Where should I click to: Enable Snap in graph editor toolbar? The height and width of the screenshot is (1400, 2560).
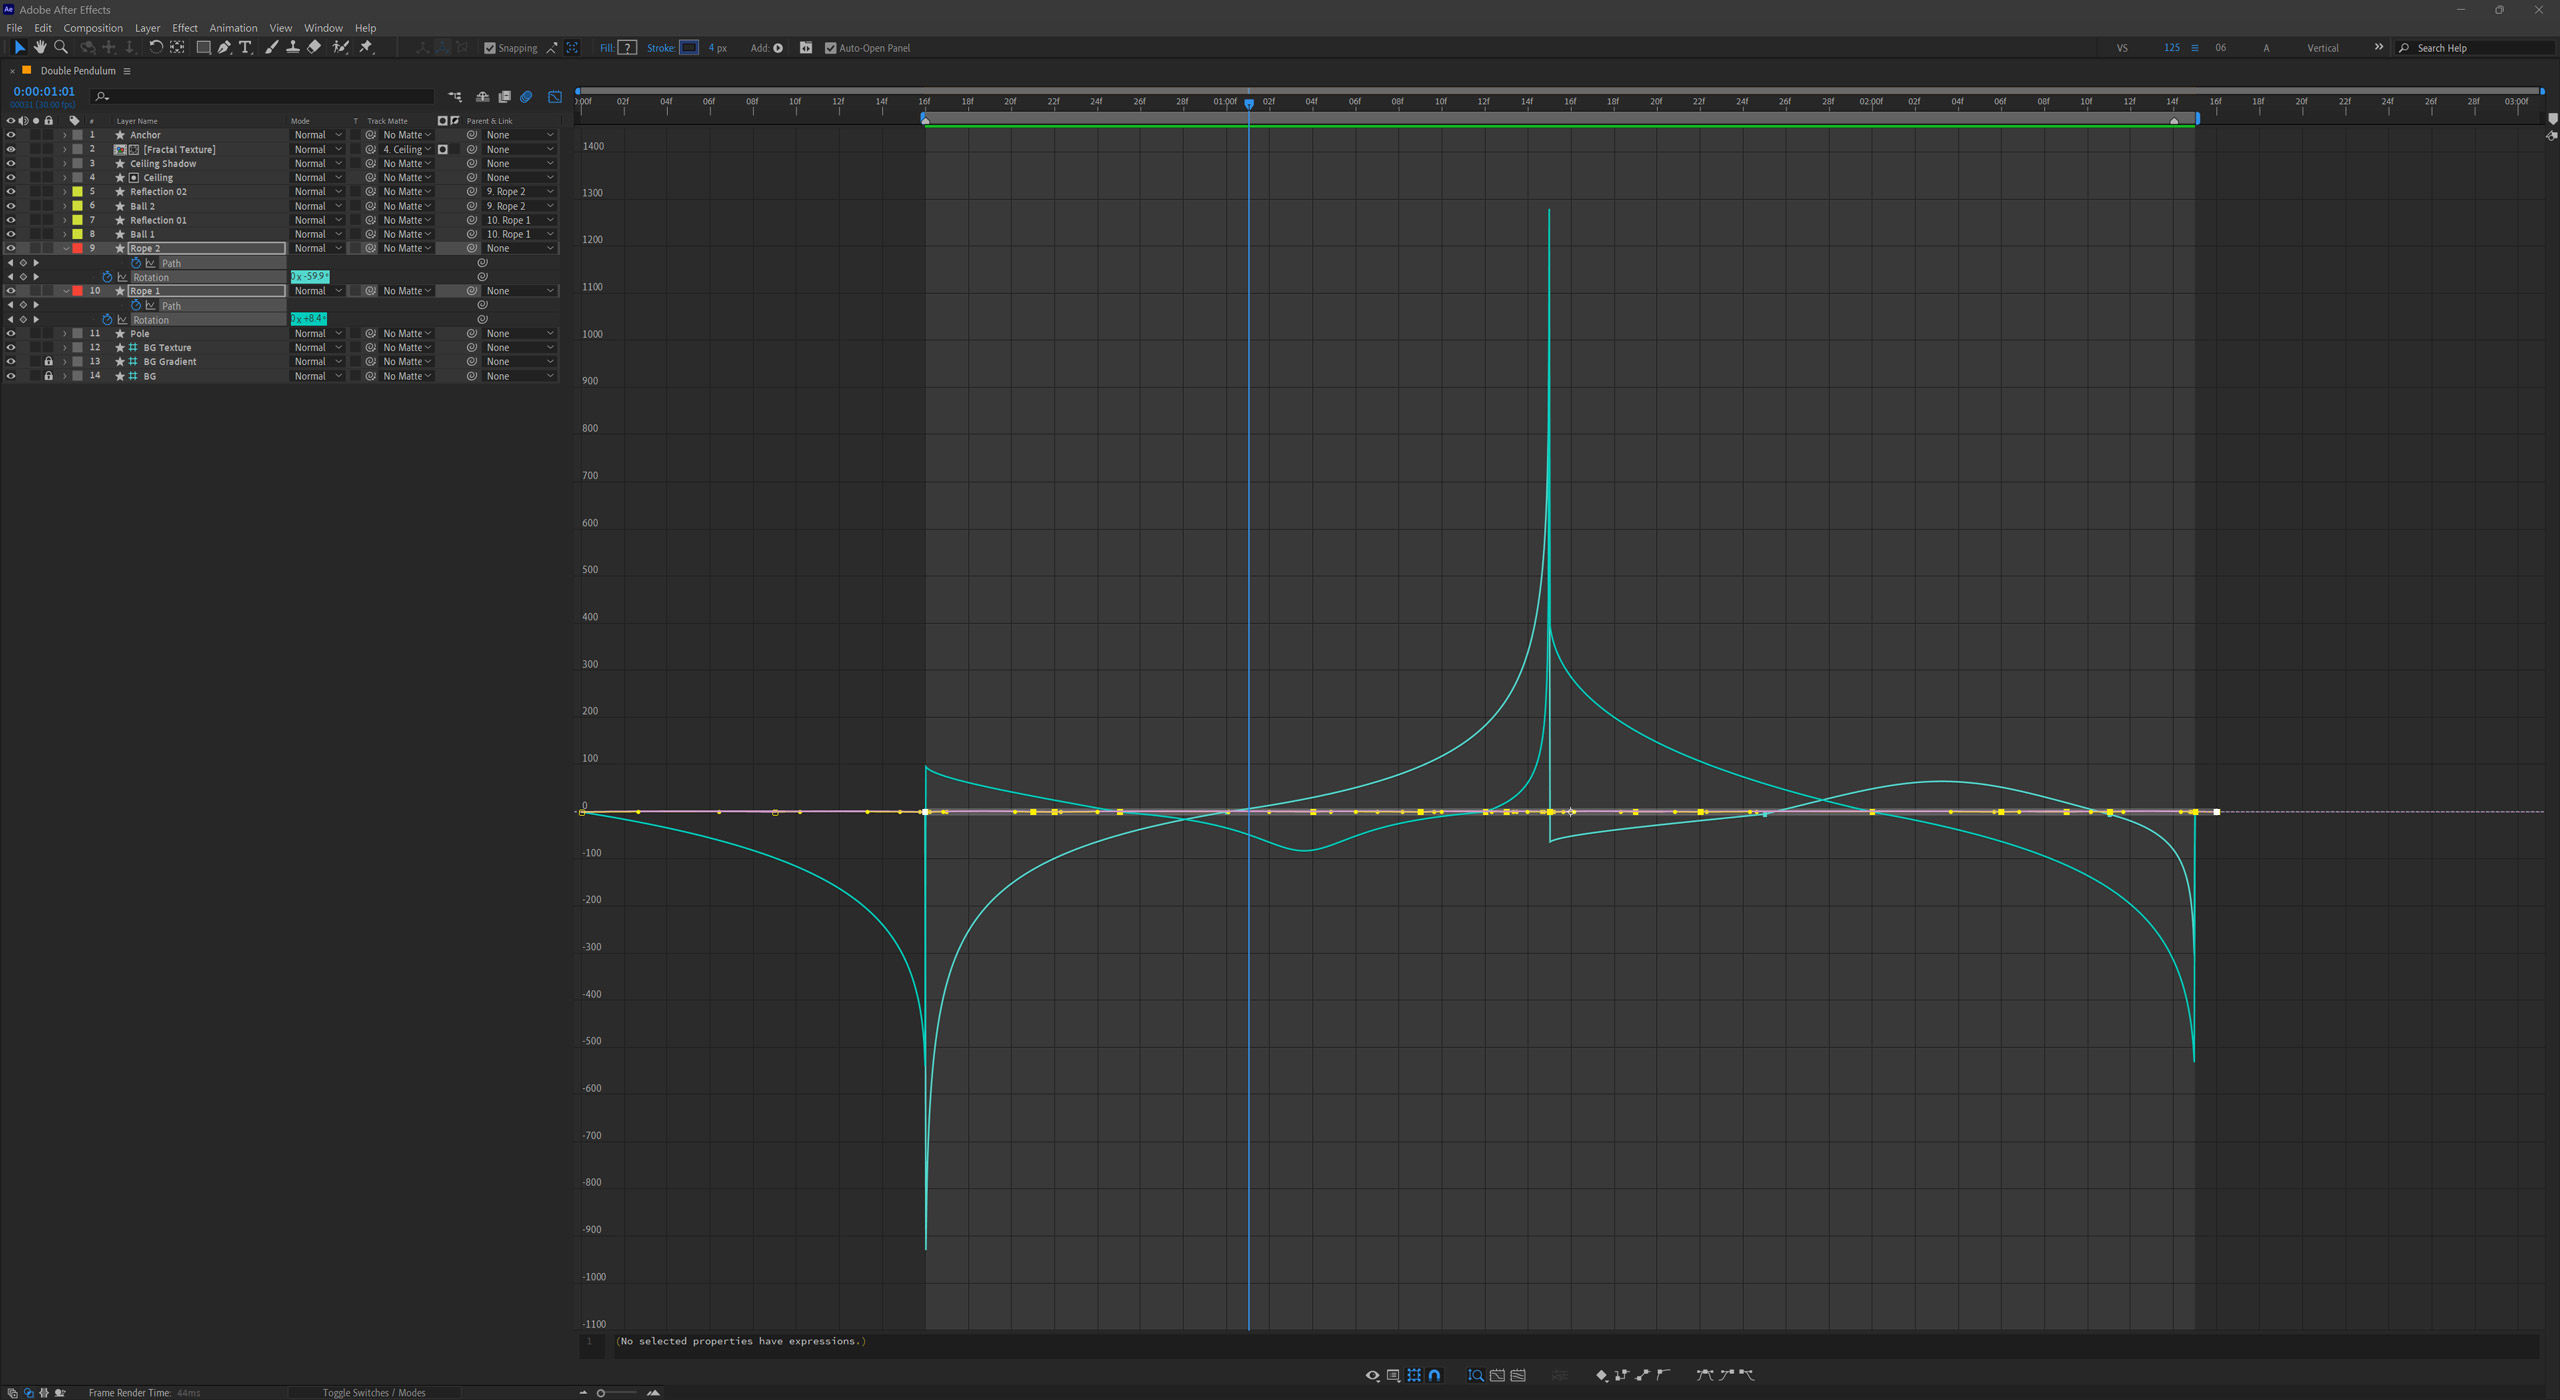pyautogui.click(x=1435, y=1375)
